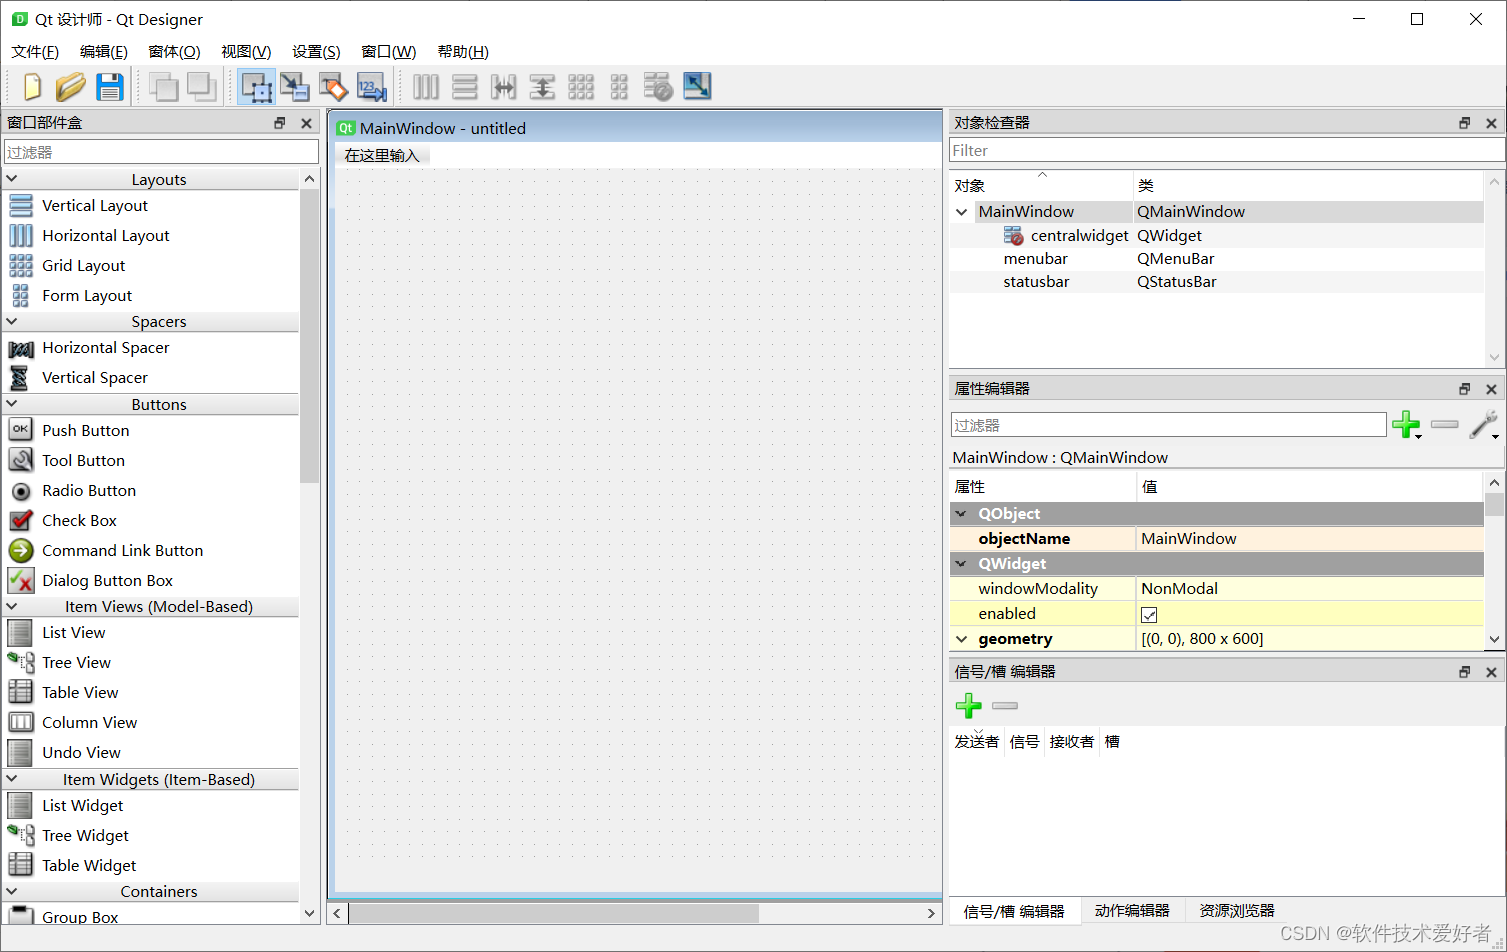Viewport: 1507px width, 952px height.
Task: Pick Check Box widget from widget box
Action: [x=79, y=520]
